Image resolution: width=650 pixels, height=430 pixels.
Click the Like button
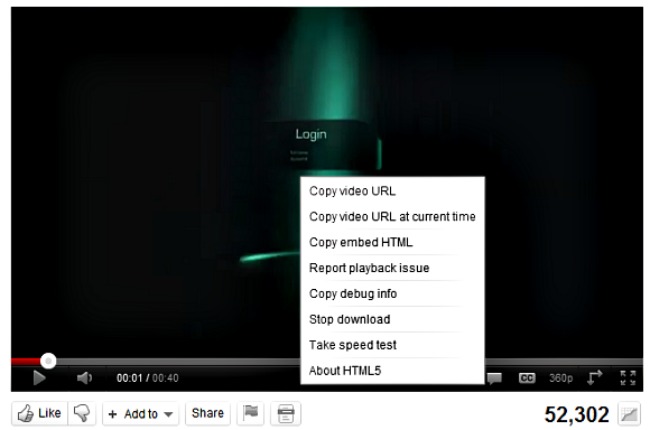point(37,413)
